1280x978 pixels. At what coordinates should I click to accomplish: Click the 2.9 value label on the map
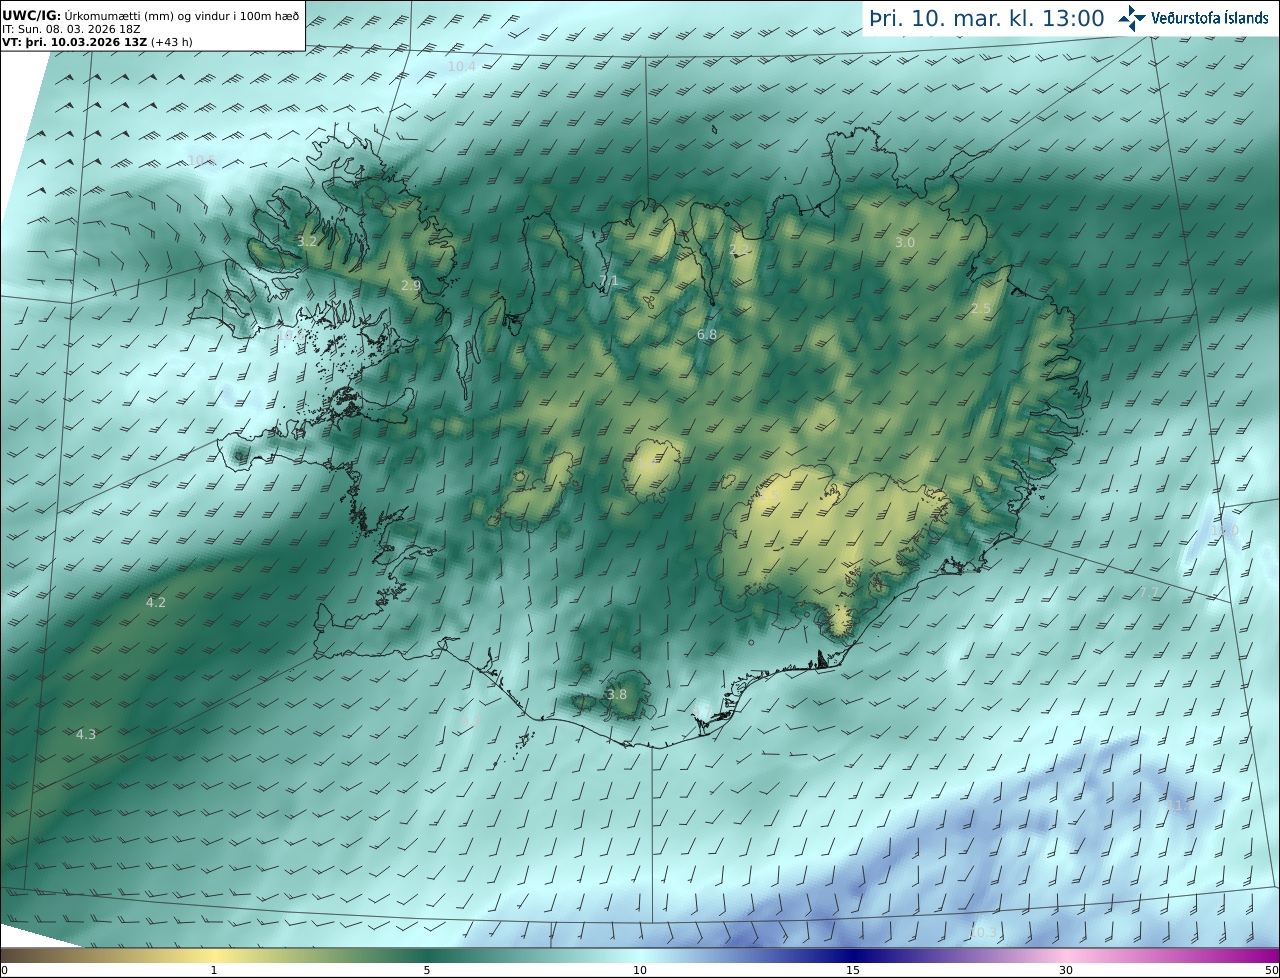(x=410, y=285)
